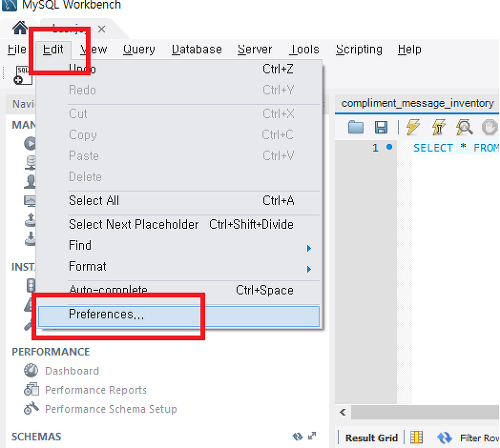Expand the Find submenu arrow
This screenshot has width=500, height=448.
309,248
